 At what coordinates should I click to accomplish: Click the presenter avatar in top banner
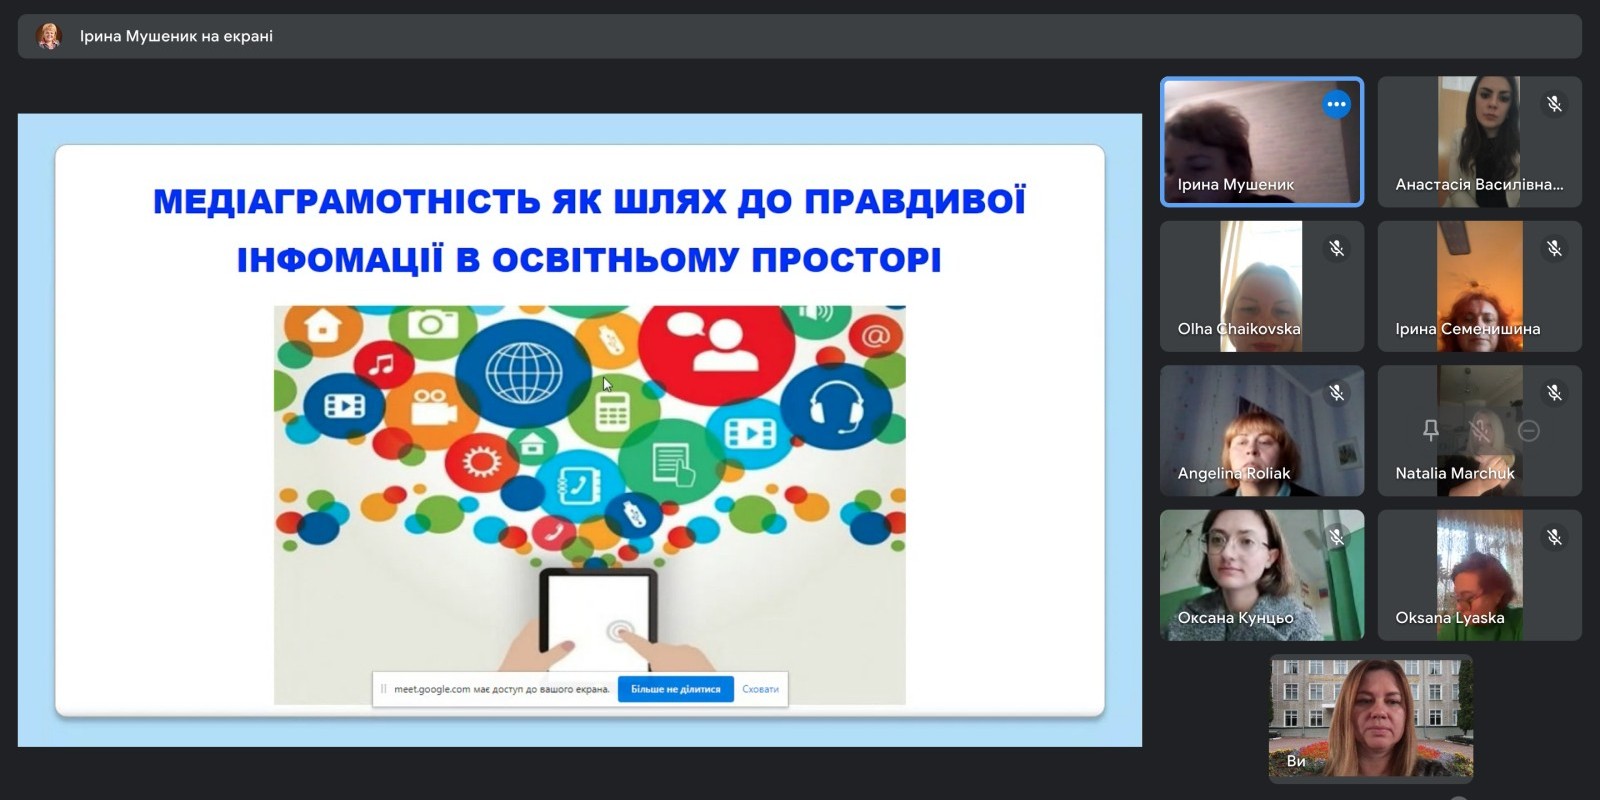(x=49, y=36)
